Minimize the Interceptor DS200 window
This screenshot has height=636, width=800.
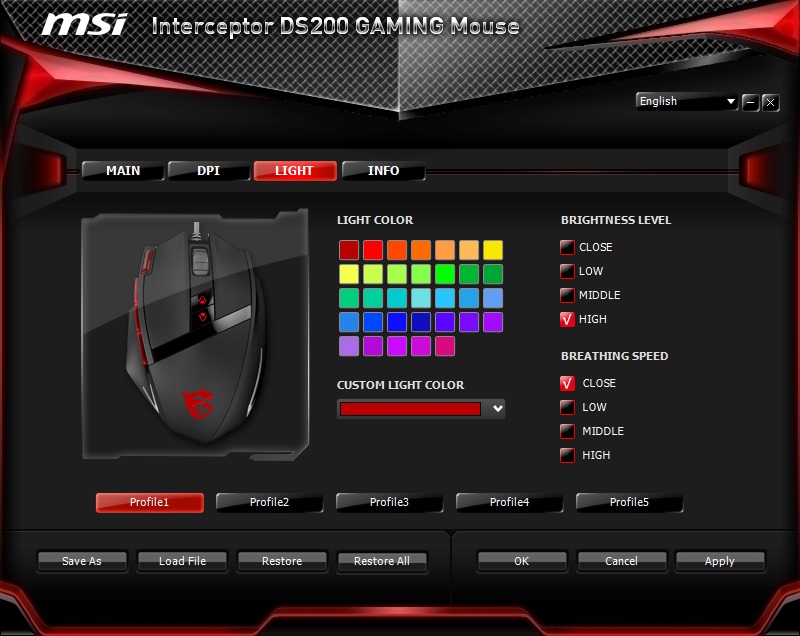[751, 102]
